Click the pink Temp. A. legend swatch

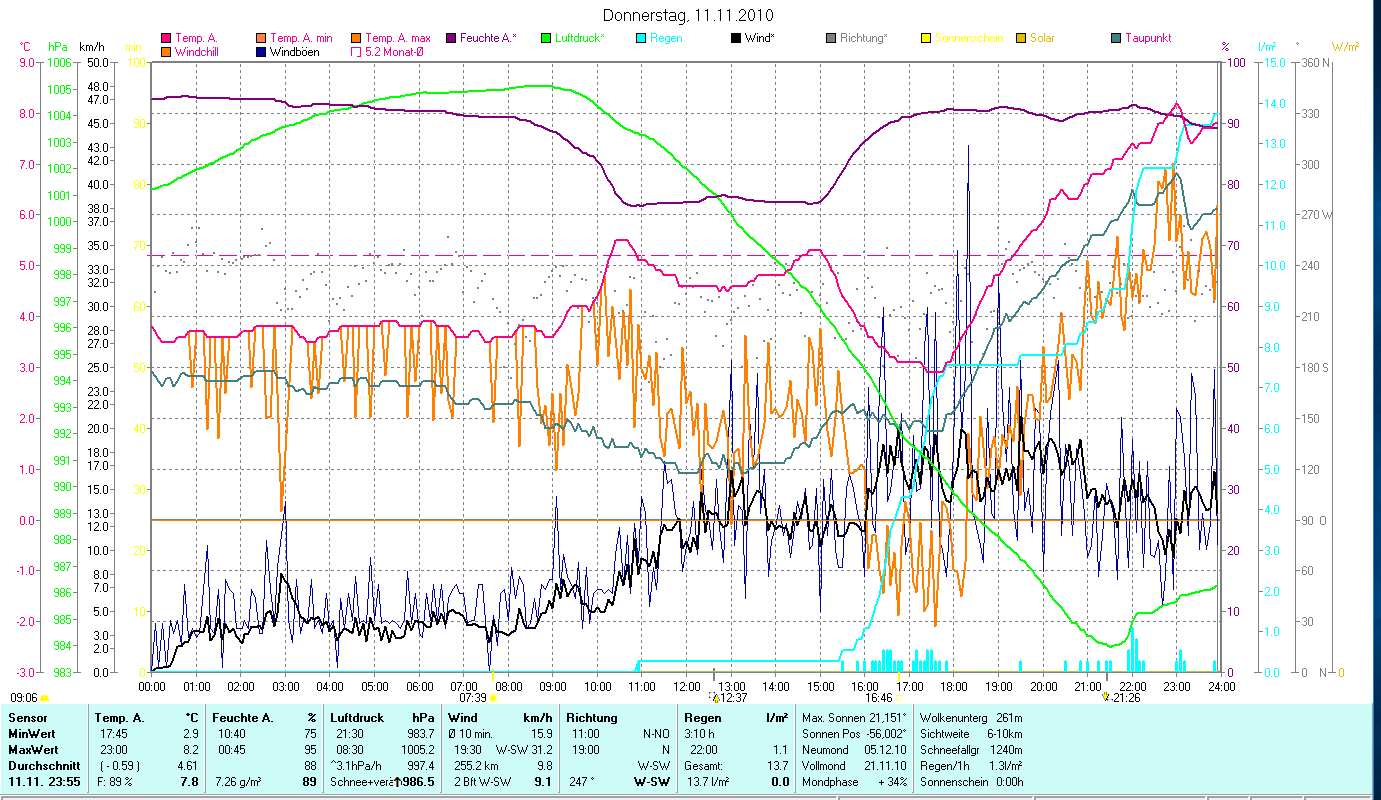166,38
